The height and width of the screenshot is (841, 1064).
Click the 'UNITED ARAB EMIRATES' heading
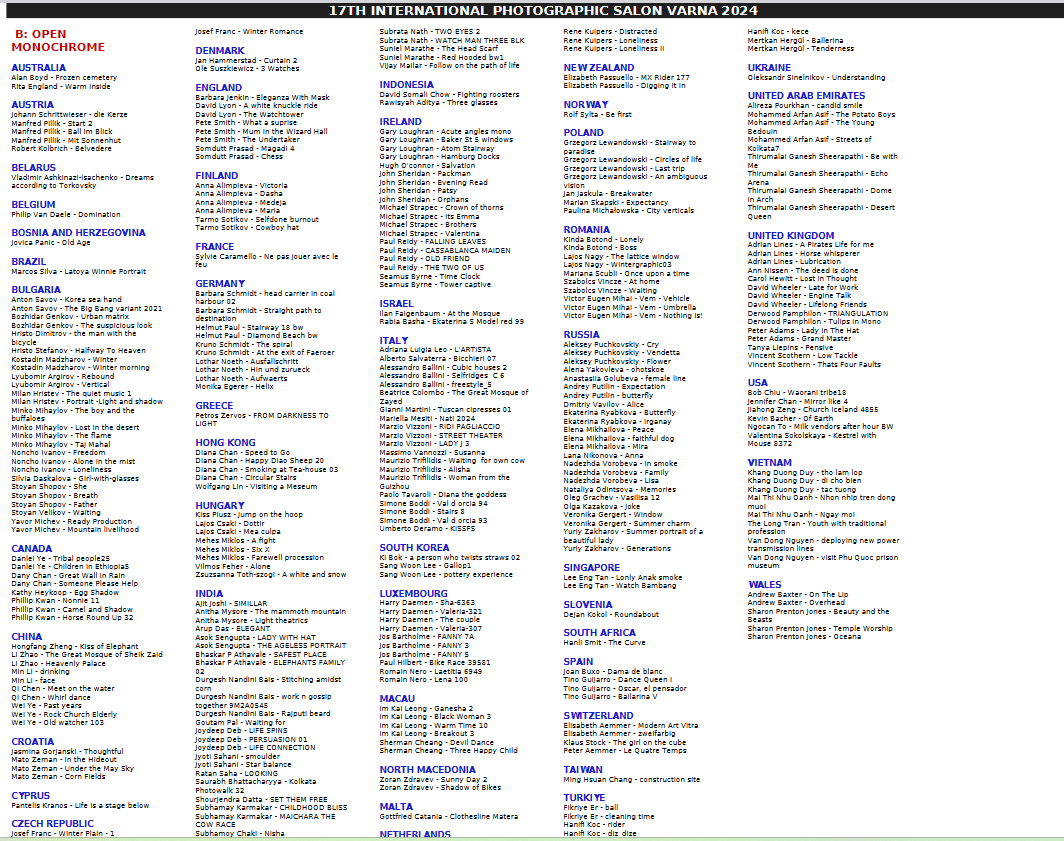click(806, 96)
